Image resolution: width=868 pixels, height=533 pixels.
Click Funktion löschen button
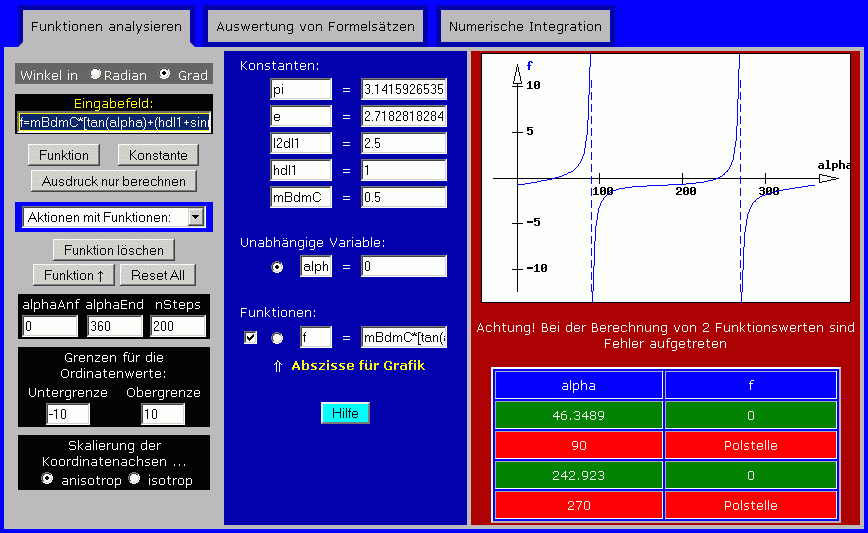point(113,250)
